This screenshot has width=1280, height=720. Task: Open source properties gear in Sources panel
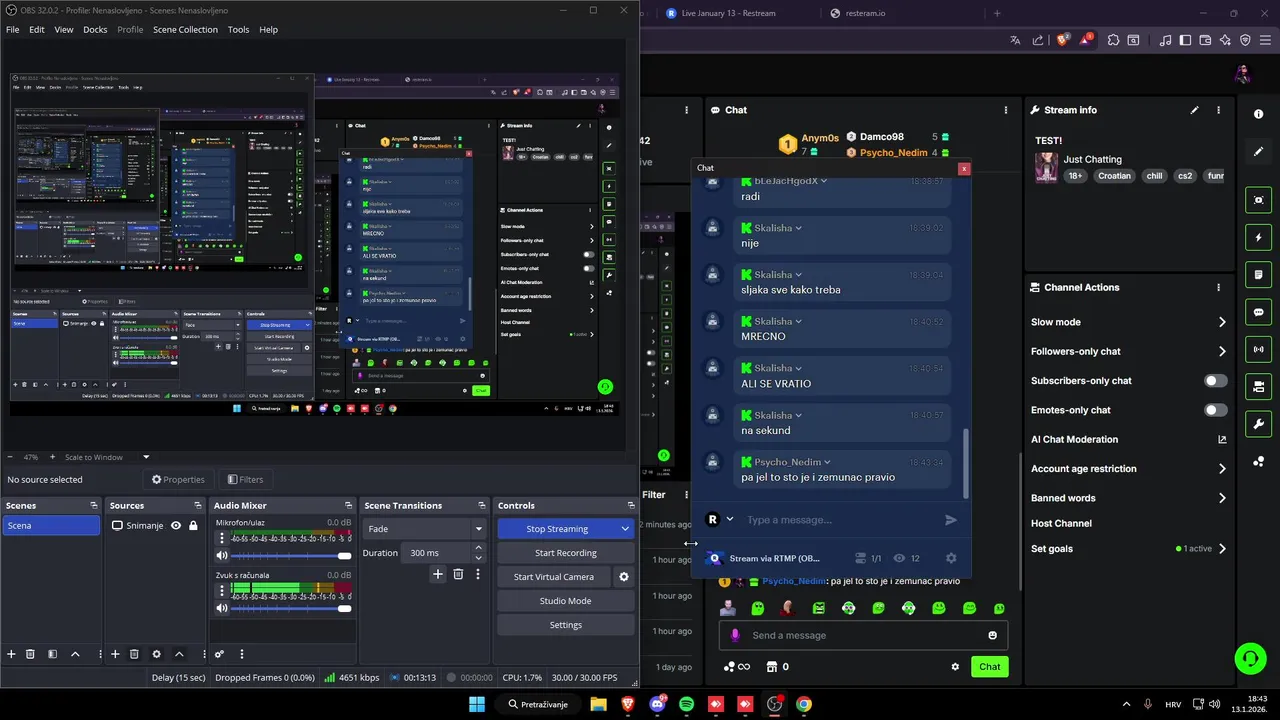156,654
